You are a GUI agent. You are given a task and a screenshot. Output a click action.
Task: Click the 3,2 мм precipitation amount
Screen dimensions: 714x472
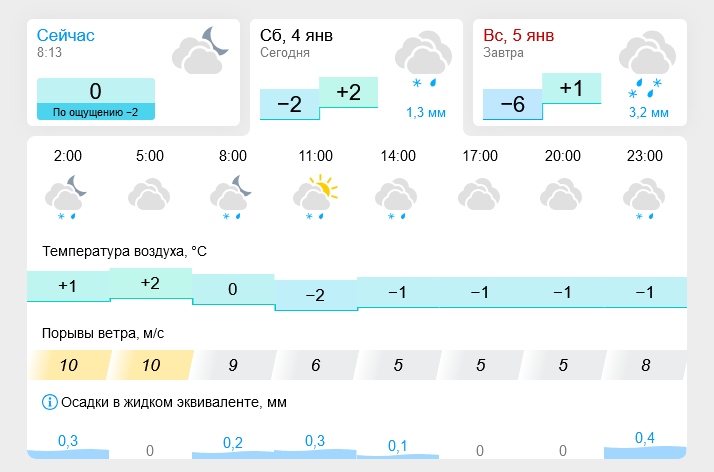click(x=649, y=112)
